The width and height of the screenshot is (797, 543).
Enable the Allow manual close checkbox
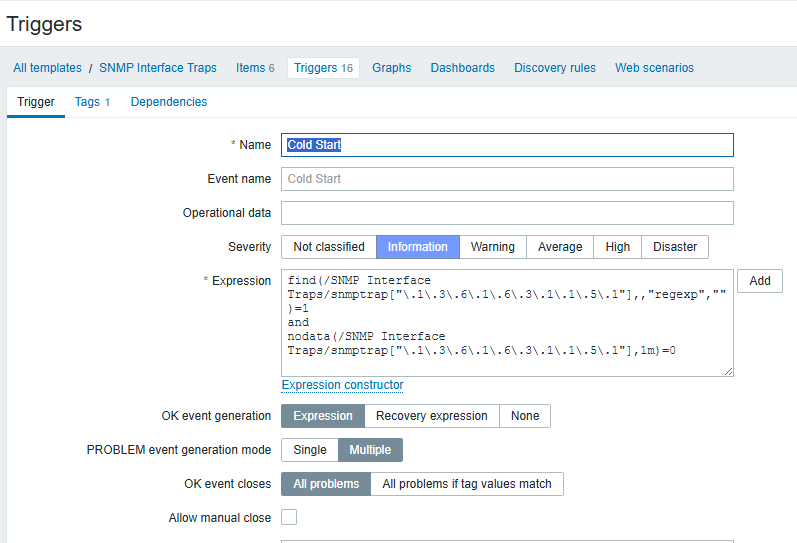point(289,518)
